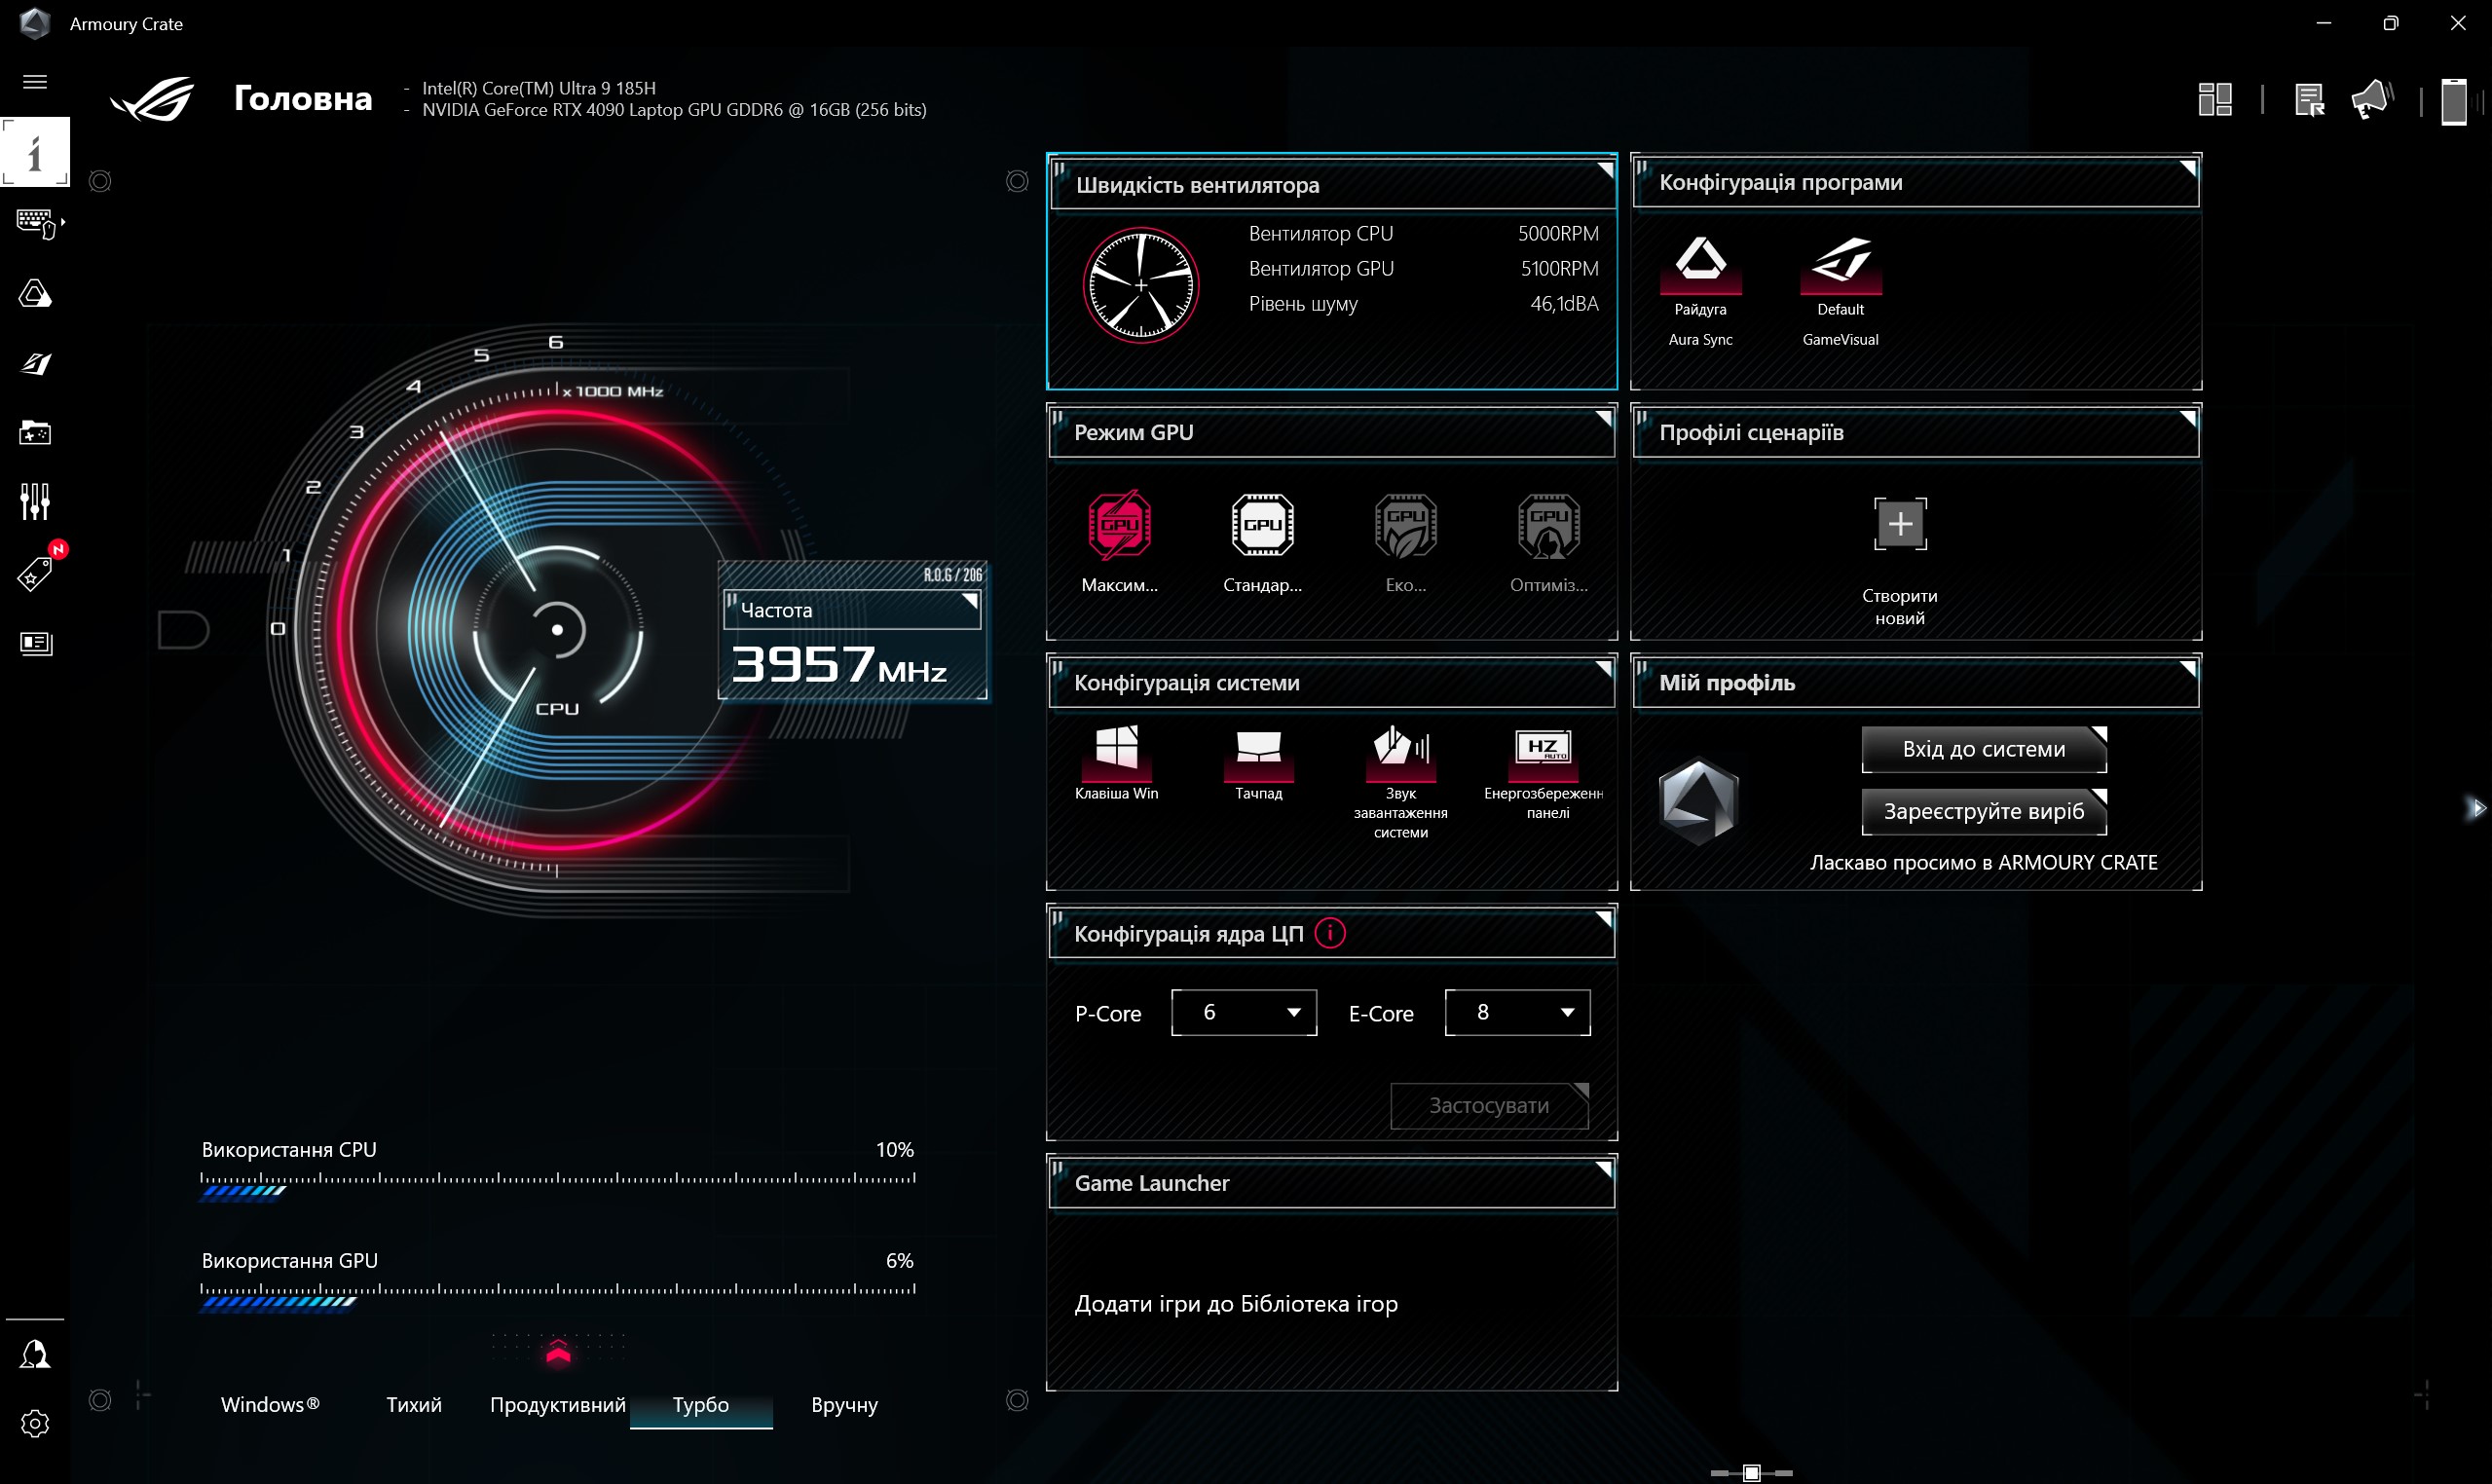Open the Профілі сценаріїв panel header
This screenshot has height=1484, width=2492.
click(x=1916, y=432)
